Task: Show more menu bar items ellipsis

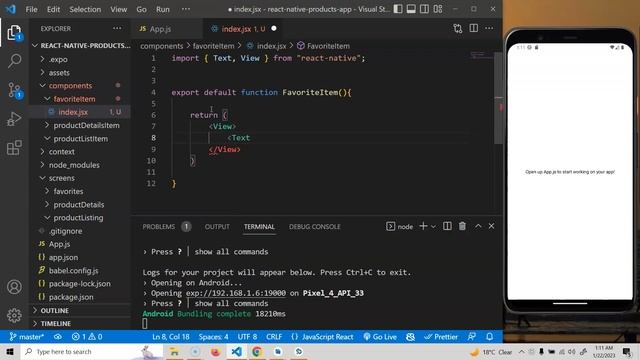Action: 186,9
